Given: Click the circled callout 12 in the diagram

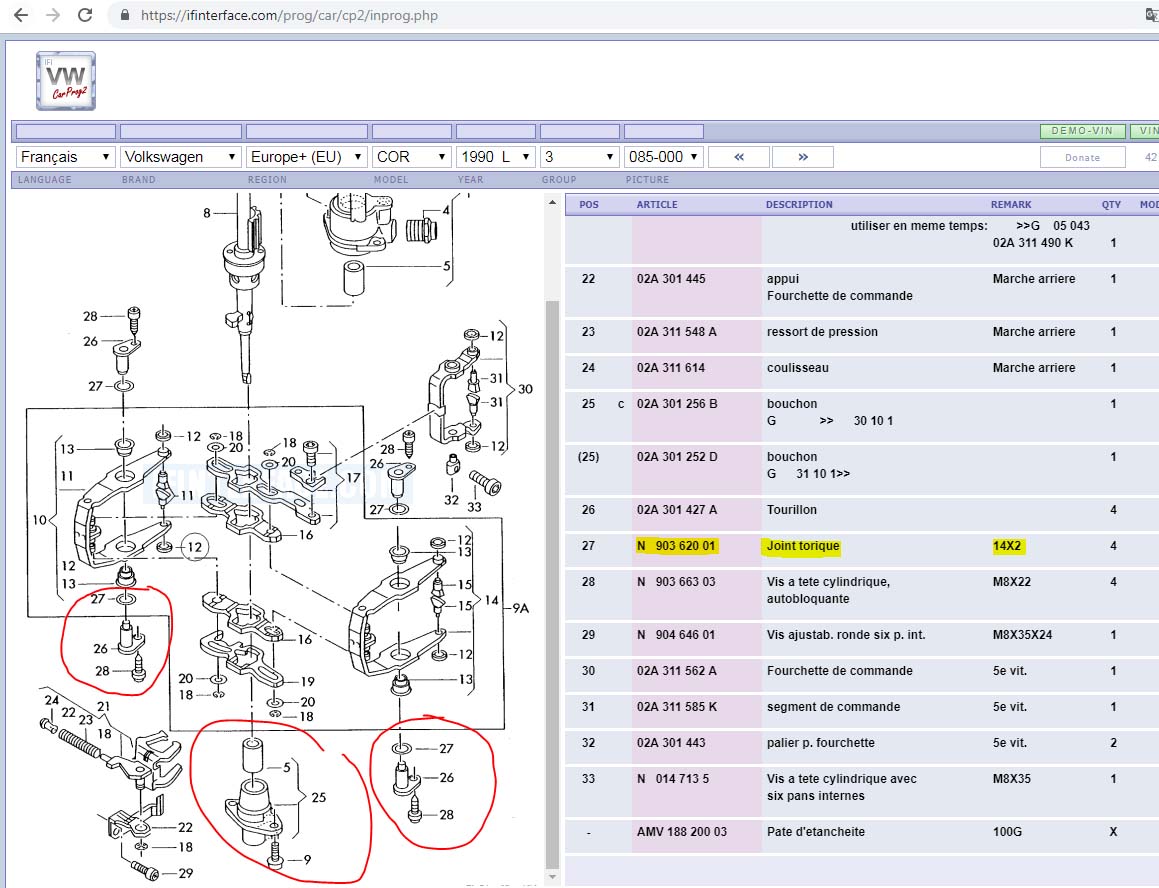Looking at the screenshot, I should click(195, 547).
